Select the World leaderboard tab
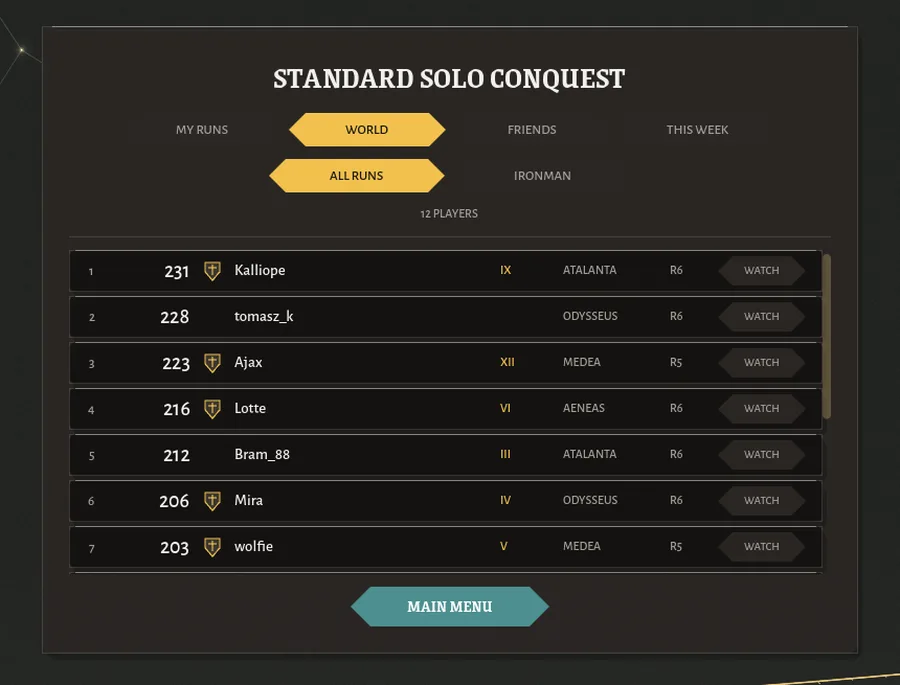 point(367,130)
